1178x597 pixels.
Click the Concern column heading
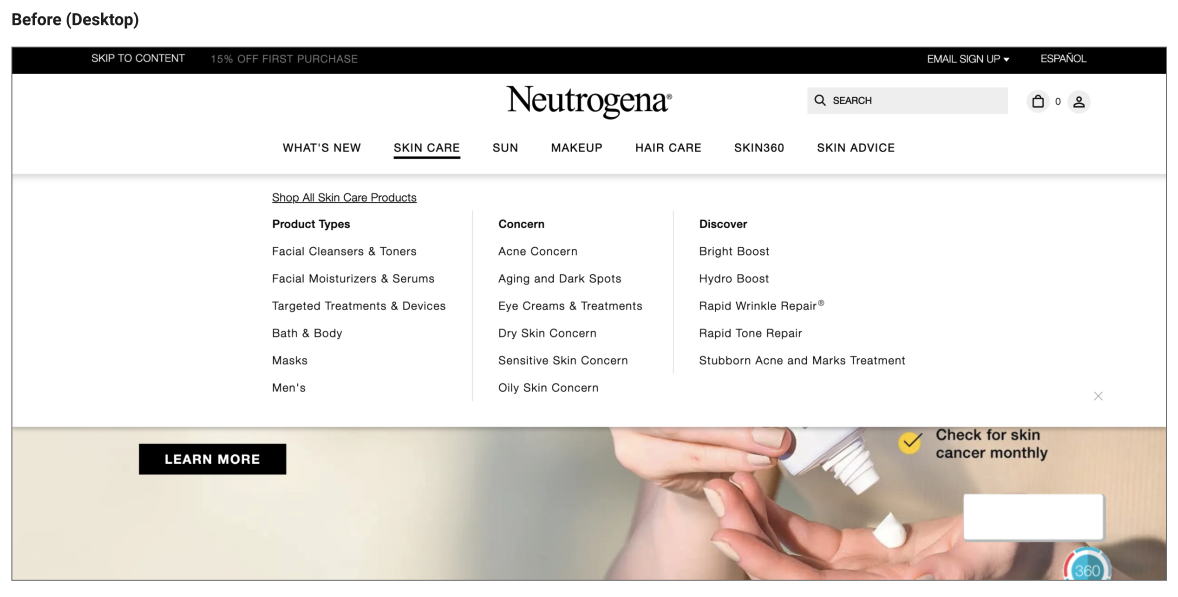click(x=521, y=224)
